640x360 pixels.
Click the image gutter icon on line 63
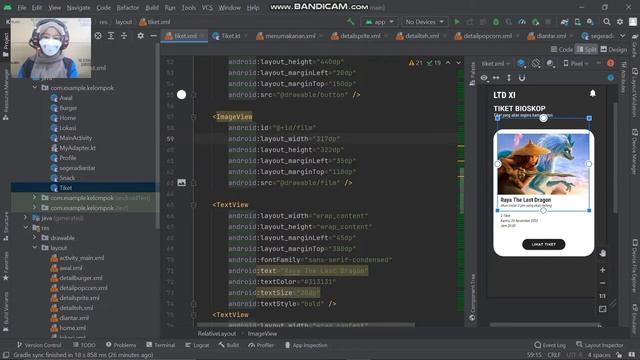[x=181, y=182]
